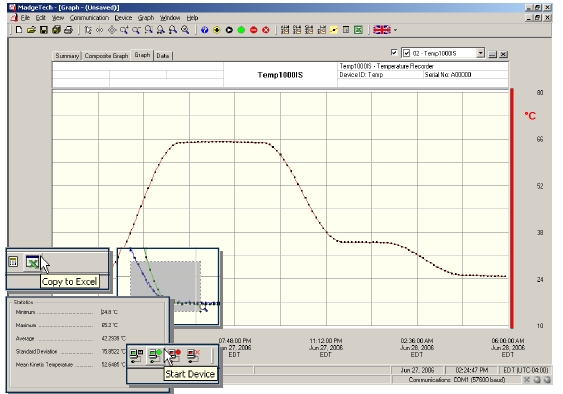
Task: Open the language flag dropdown arrow
Action: tap(395, 30)
